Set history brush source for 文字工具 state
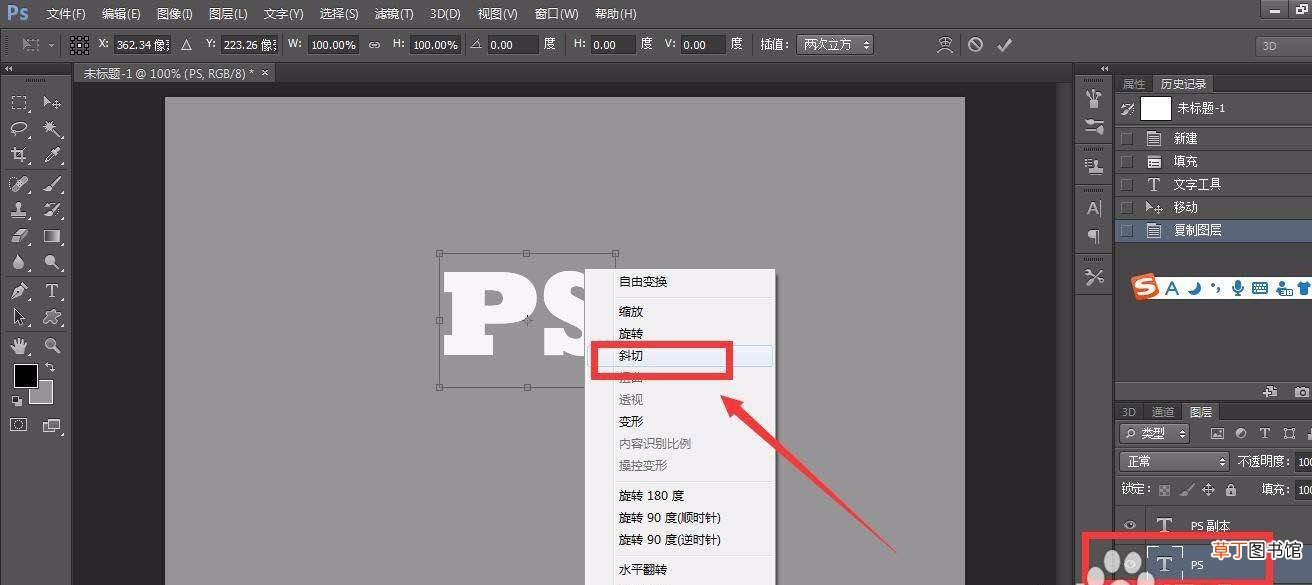The image size is (1312, 585). [1127, 184]
